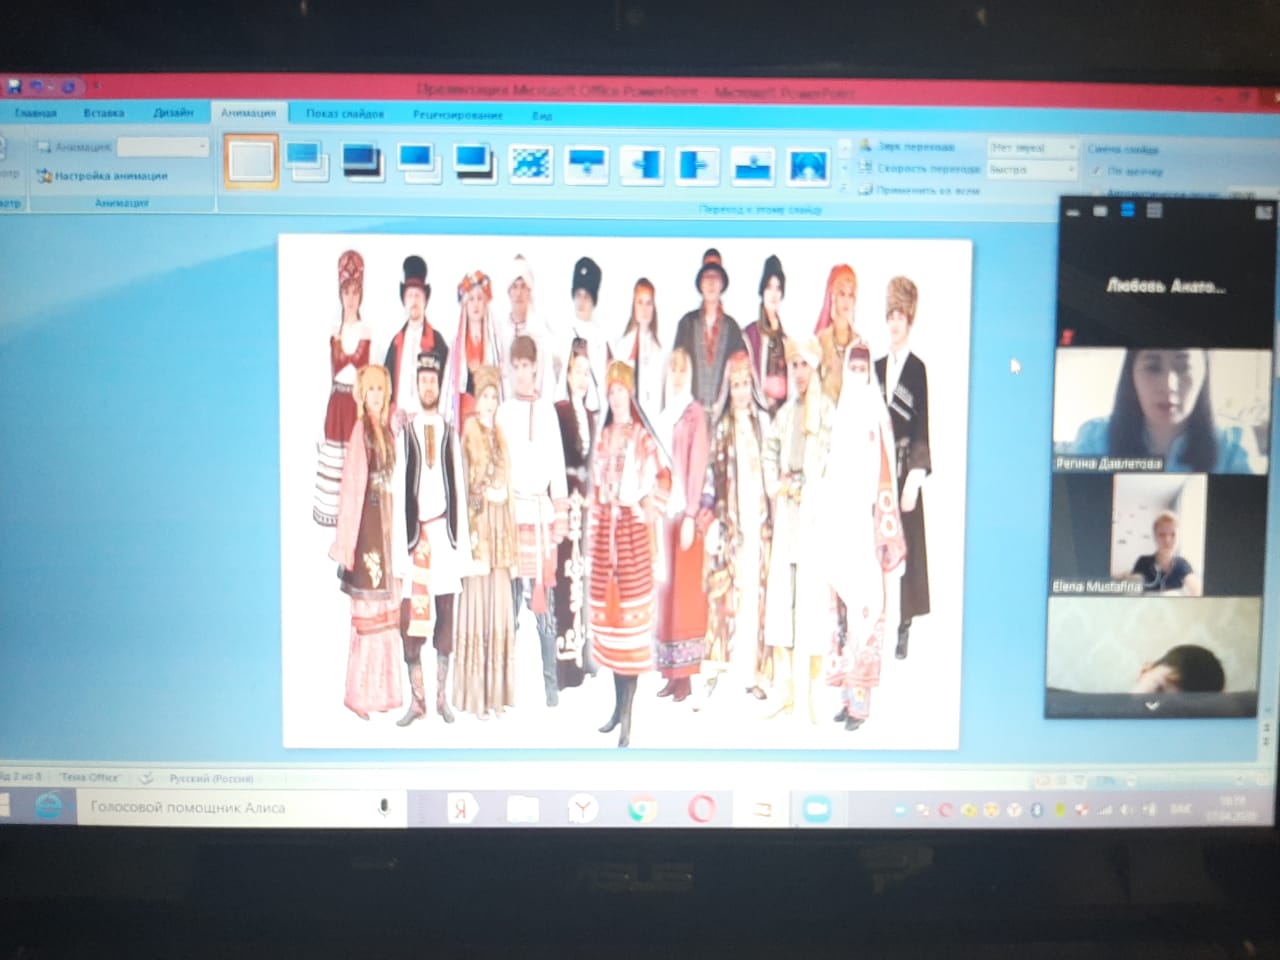The height and width of the screenshot is (960, 1280).
Task: Open the 'Скорость перехода' speed dropdown
Action: [x=1031, y=169]
